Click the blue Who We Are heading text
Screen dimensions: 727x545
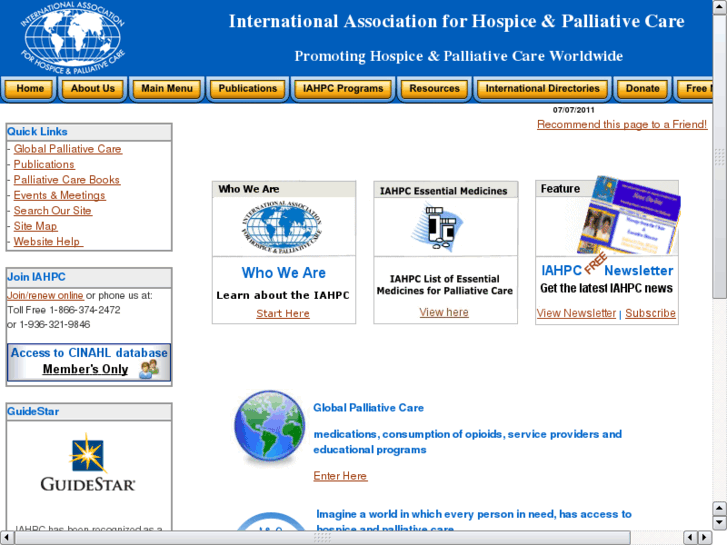(284, 273)
